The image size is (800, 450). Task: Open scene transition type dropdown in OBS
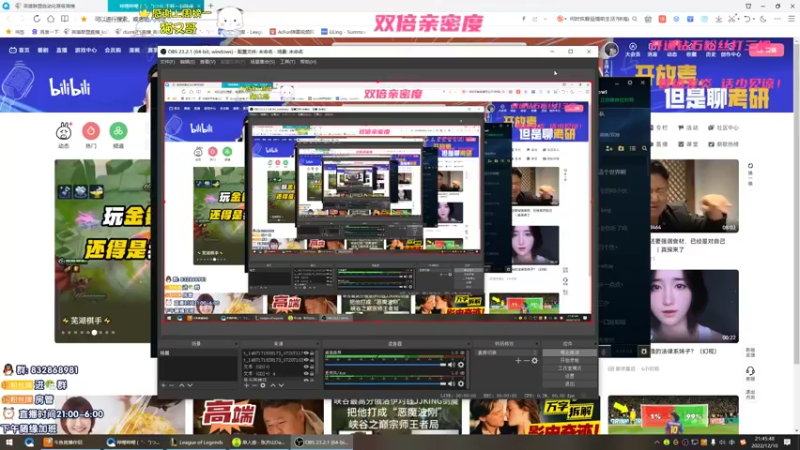507,353
